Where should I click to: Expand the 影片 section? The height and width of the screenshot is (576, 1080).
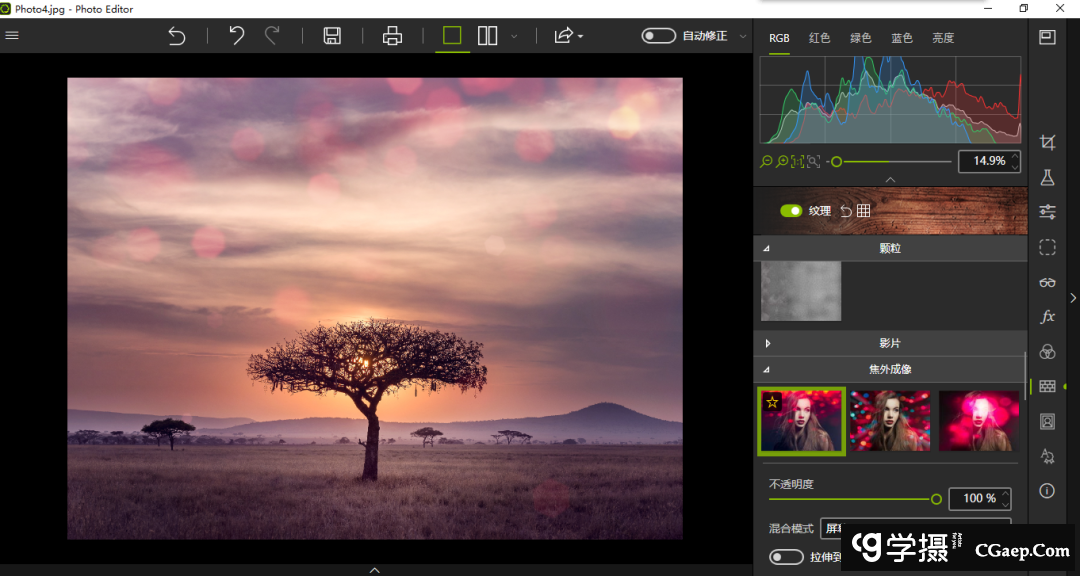[x=890, y=343]
